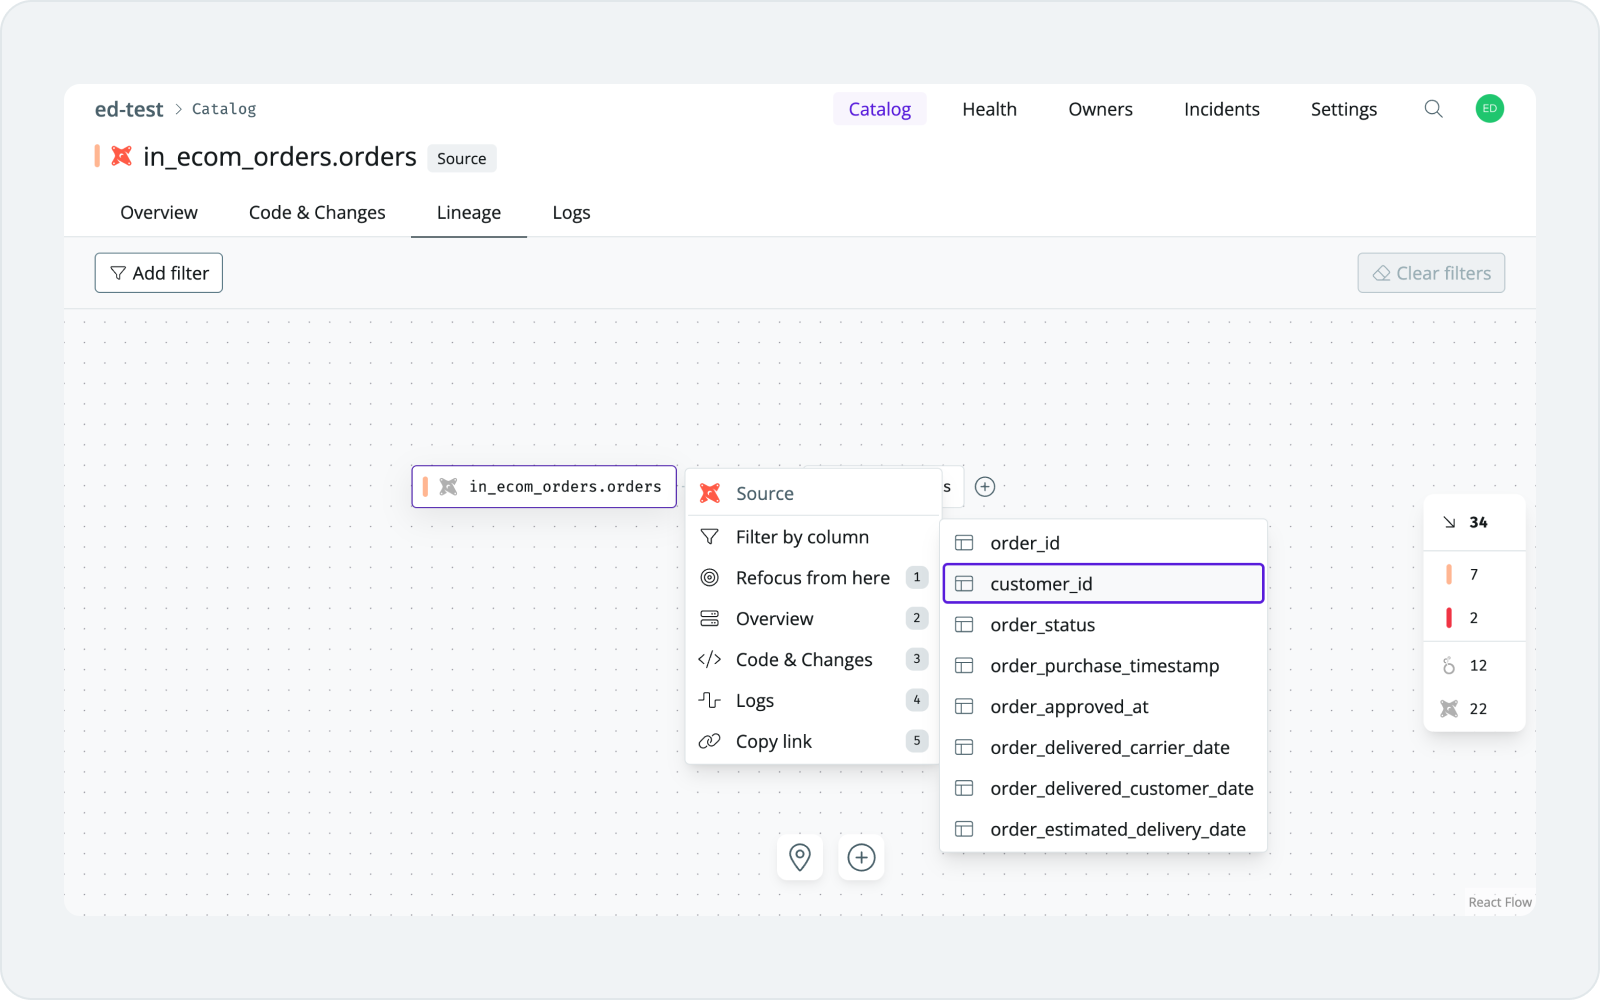Click the table icon beside order_delivered_customer_date
This screenshot has width=1600, height=1000.
[964, 789]
